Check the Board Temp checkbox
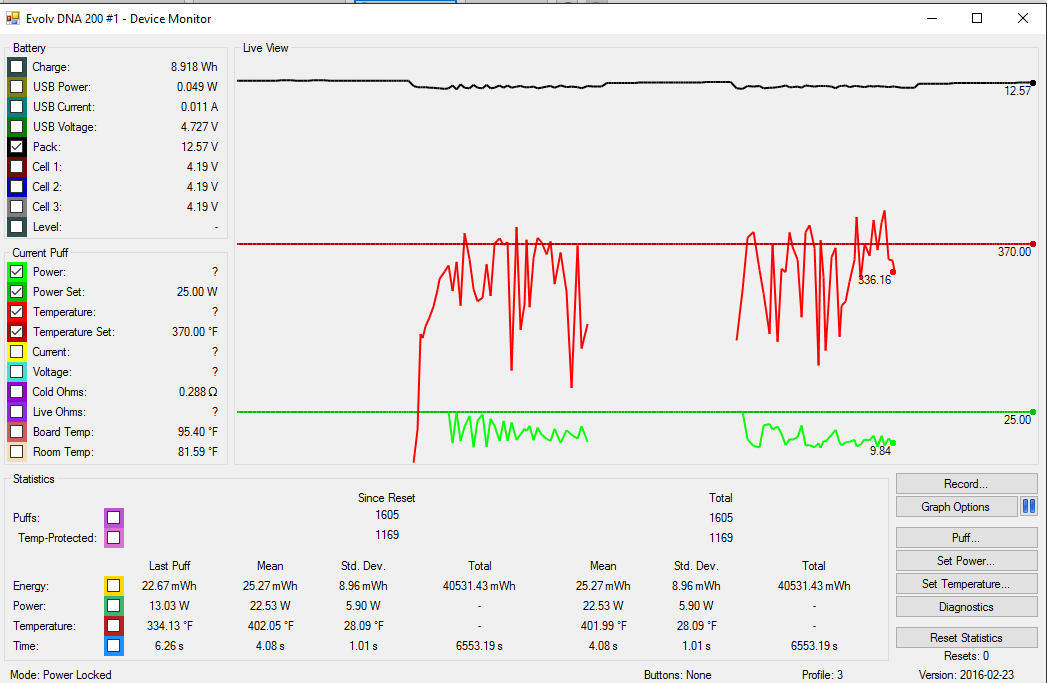1047x683 pixels. pos(17,432)
